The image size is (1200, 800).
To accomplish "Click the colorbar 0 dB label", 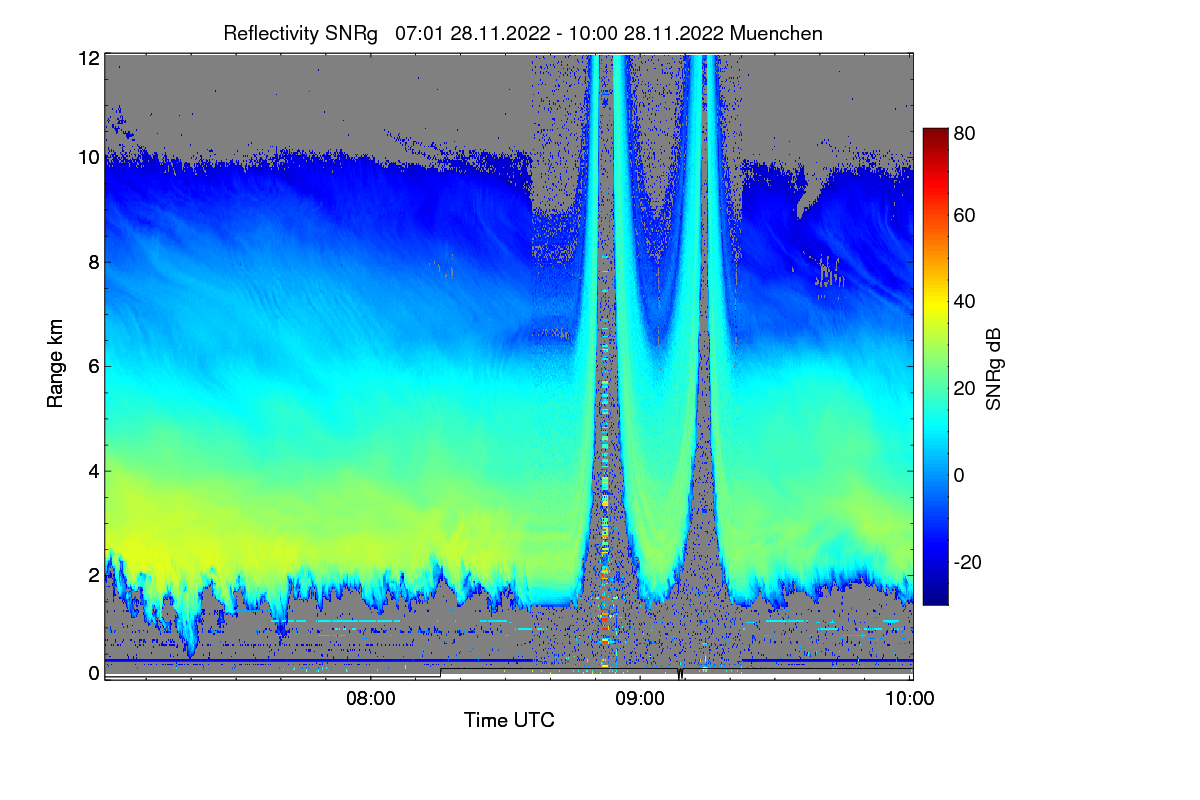I will 960,476.
